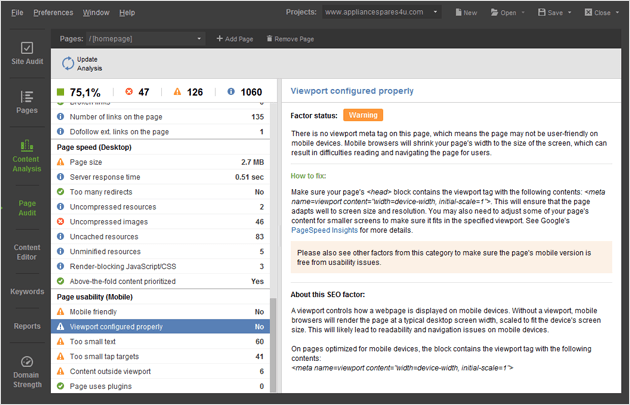Select Number of links on the page row
Image resolution: width=630 pixels, height=405 pixels.
coord(160,117)
